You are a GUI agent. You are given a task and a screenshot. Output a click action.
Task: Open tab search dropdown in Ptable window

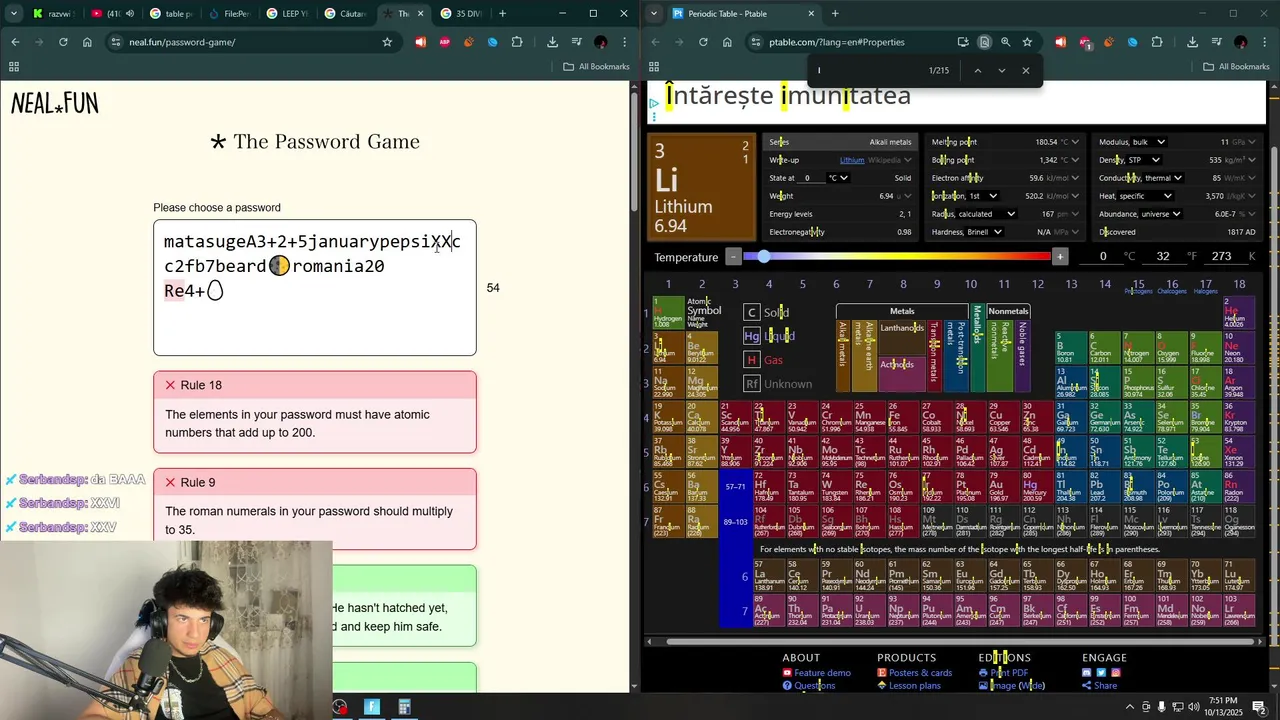[654, 13]
